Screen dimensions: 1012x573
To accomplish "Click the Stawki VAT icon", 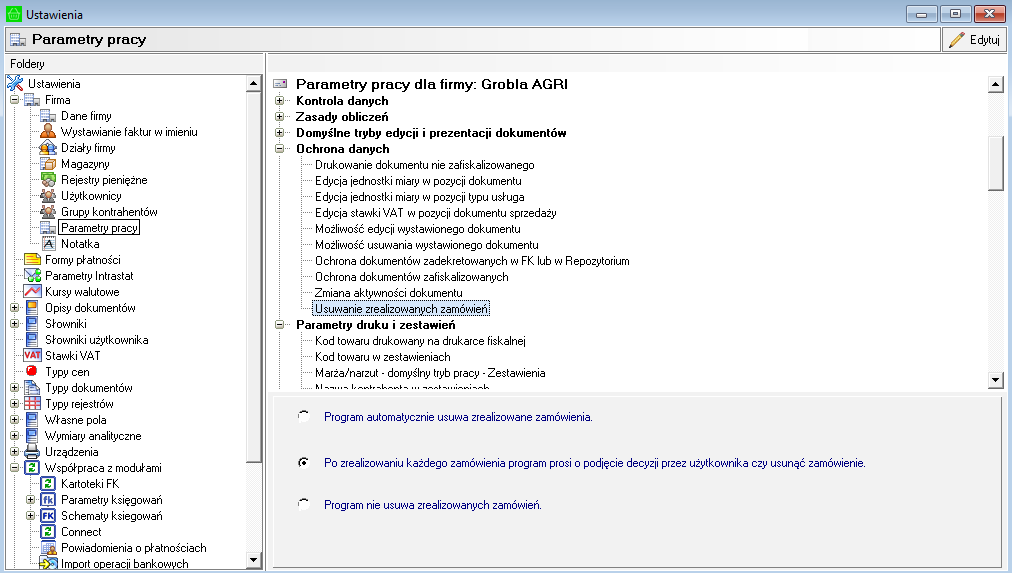I will click(32, 356).
